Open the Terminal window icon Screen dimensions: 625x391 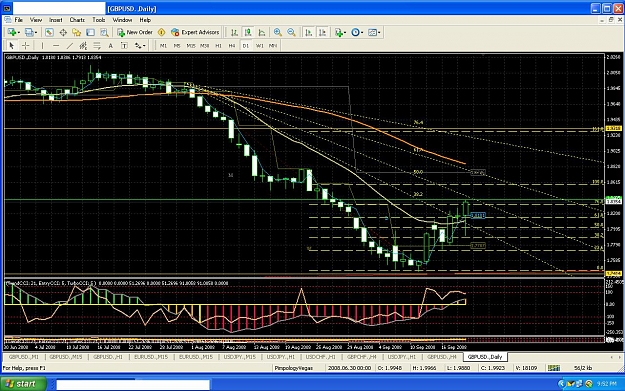(90, 32)
